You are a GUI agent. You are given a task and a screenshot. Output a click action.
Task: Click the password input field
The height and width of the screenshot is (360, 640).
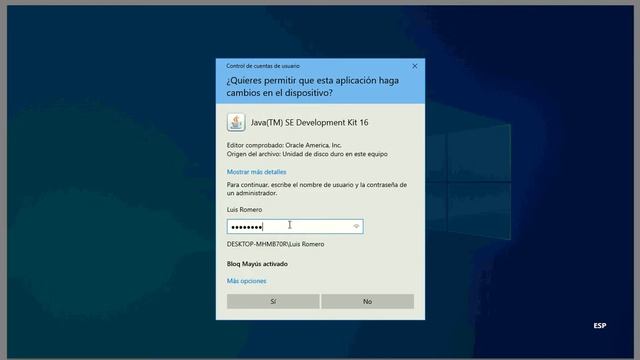[x=295, y=227]
